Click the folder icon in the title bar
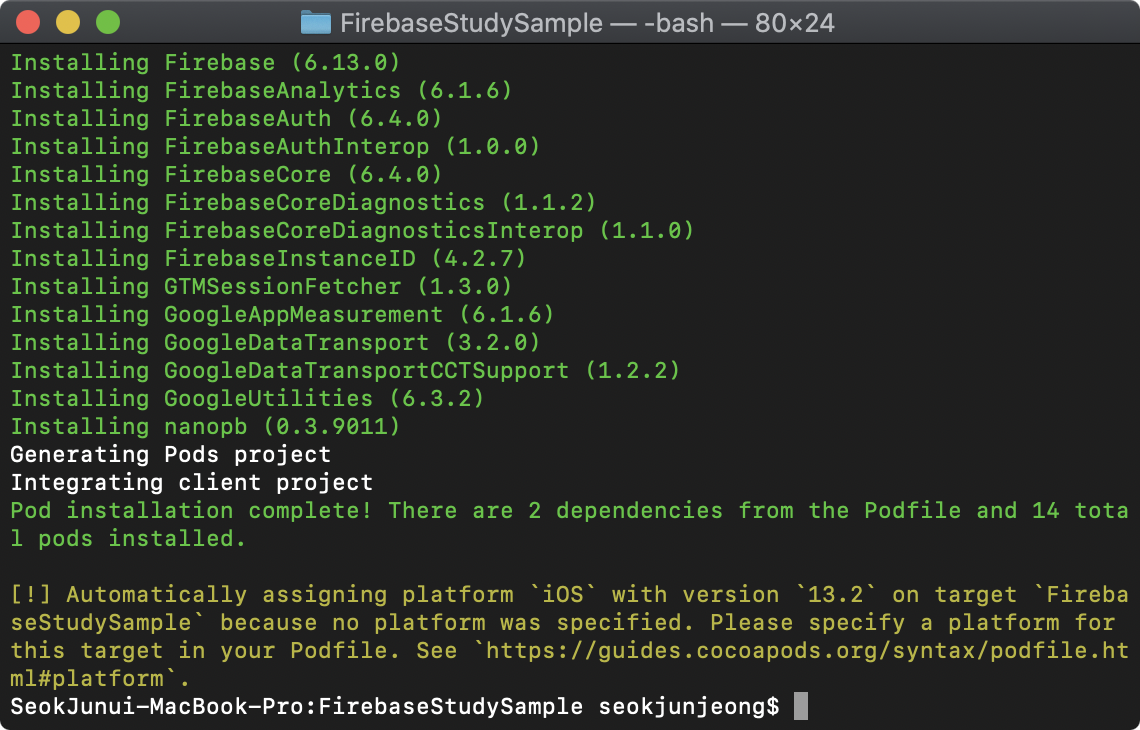The width and height of the screenshot is (1140, 730). tap(316, 23)
